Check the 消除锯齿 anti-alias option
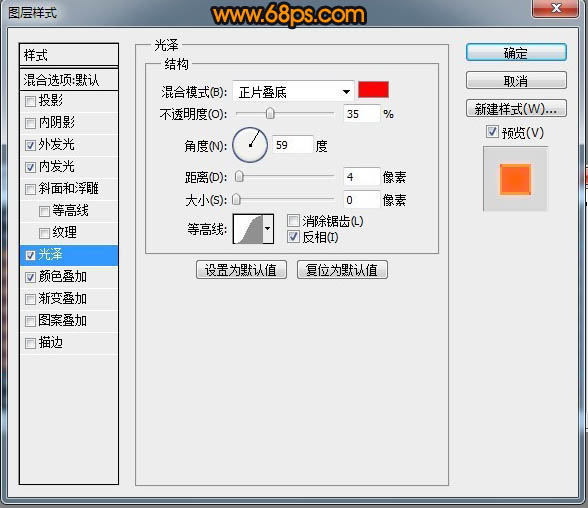Screen dimensions: 588x508 click(x=293, y=221)
